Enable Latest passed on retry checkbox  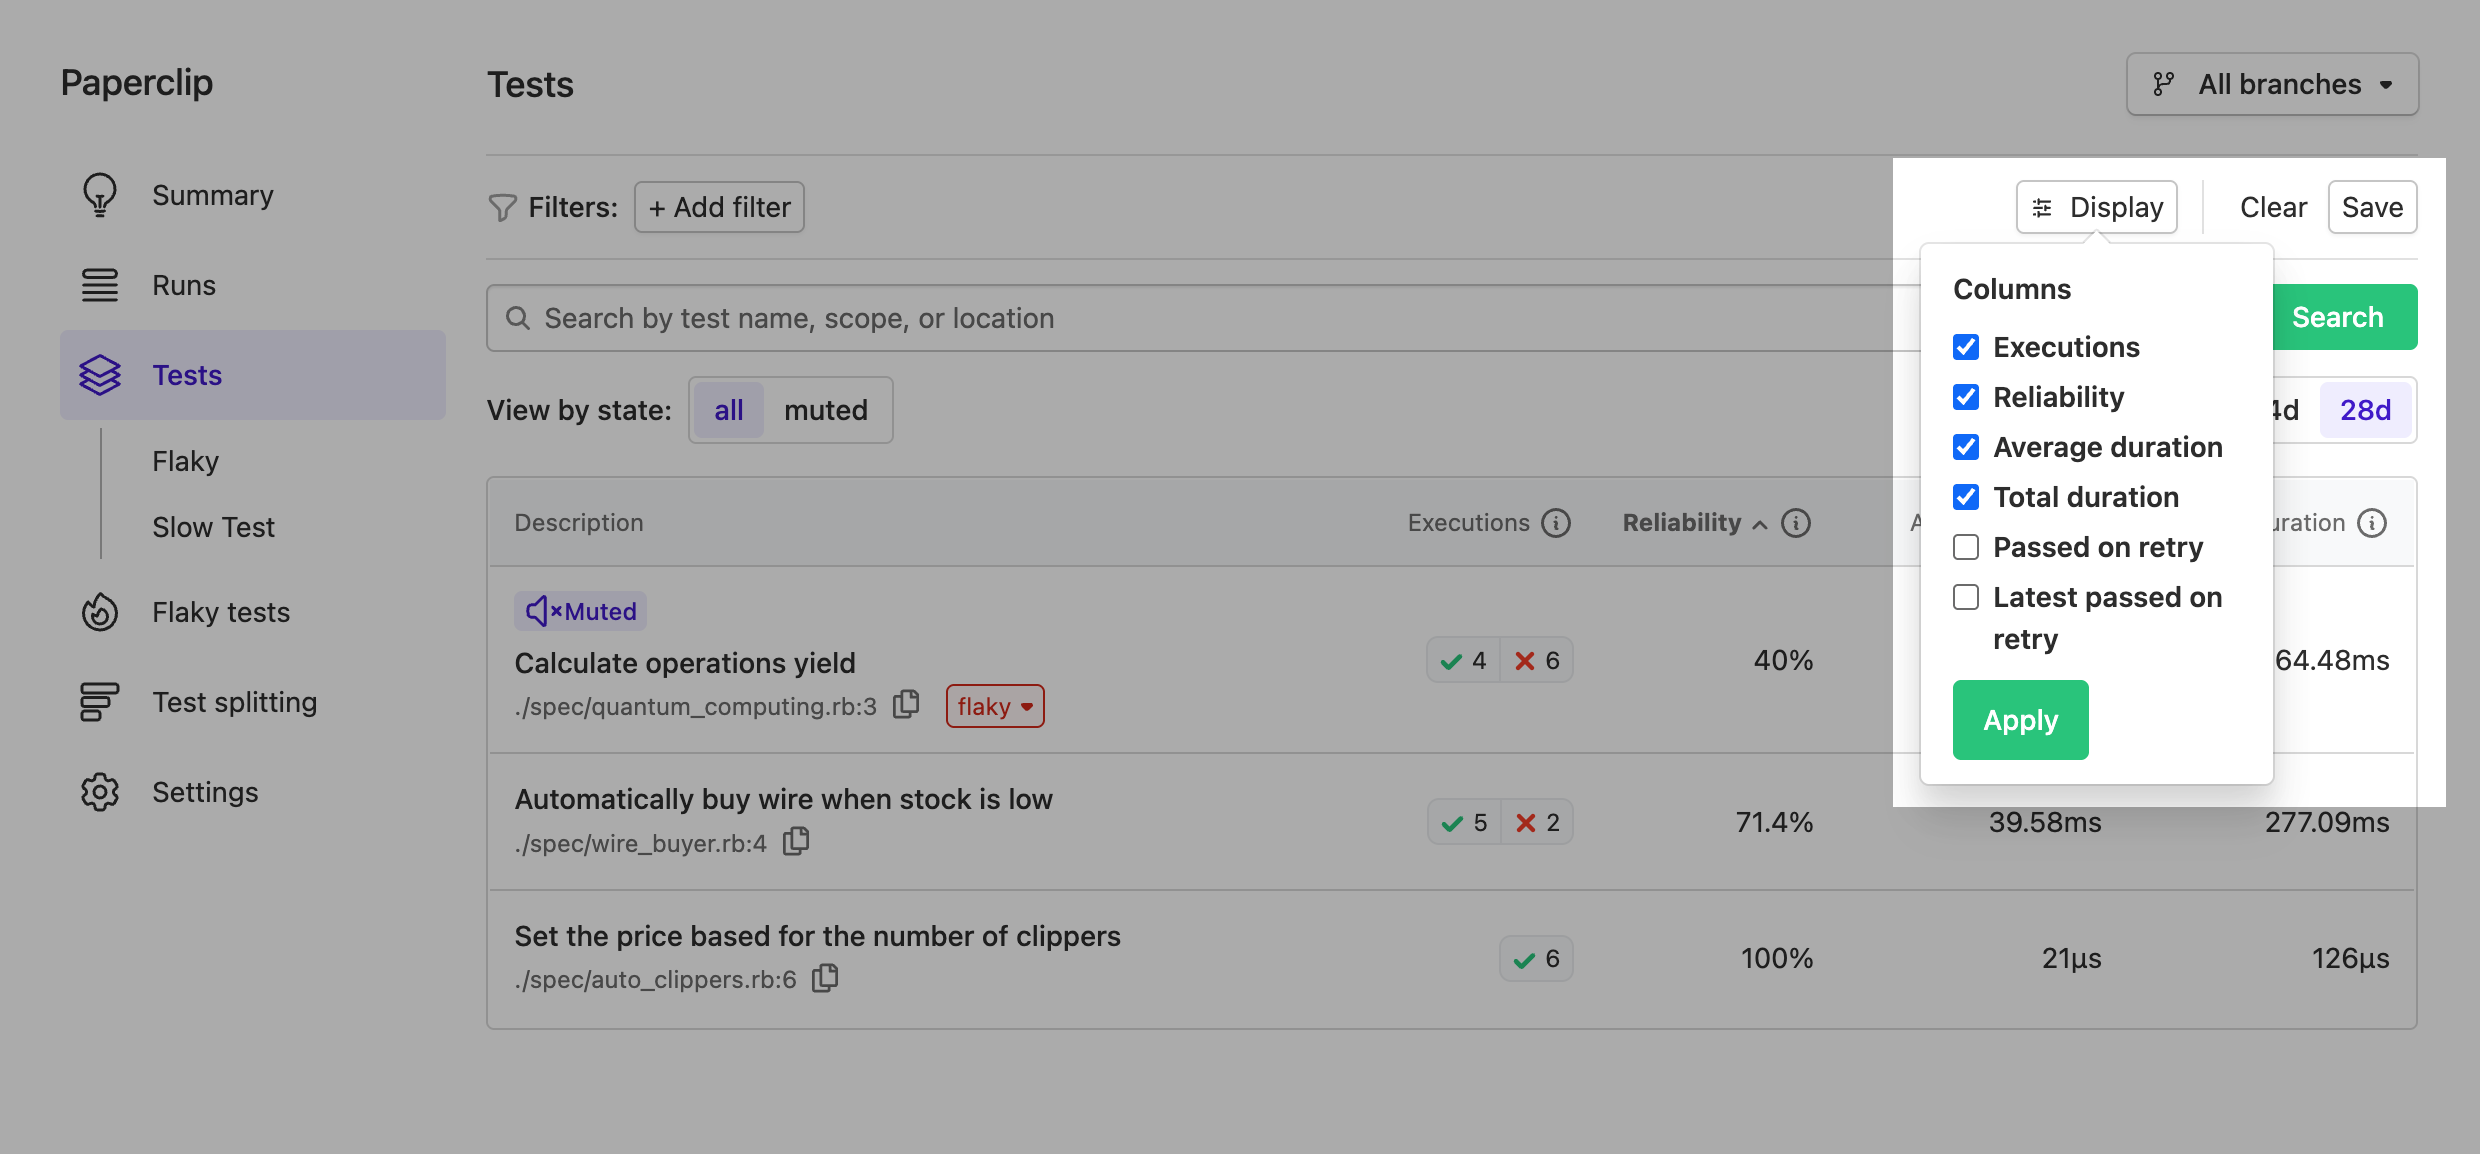click(1966, 597)
